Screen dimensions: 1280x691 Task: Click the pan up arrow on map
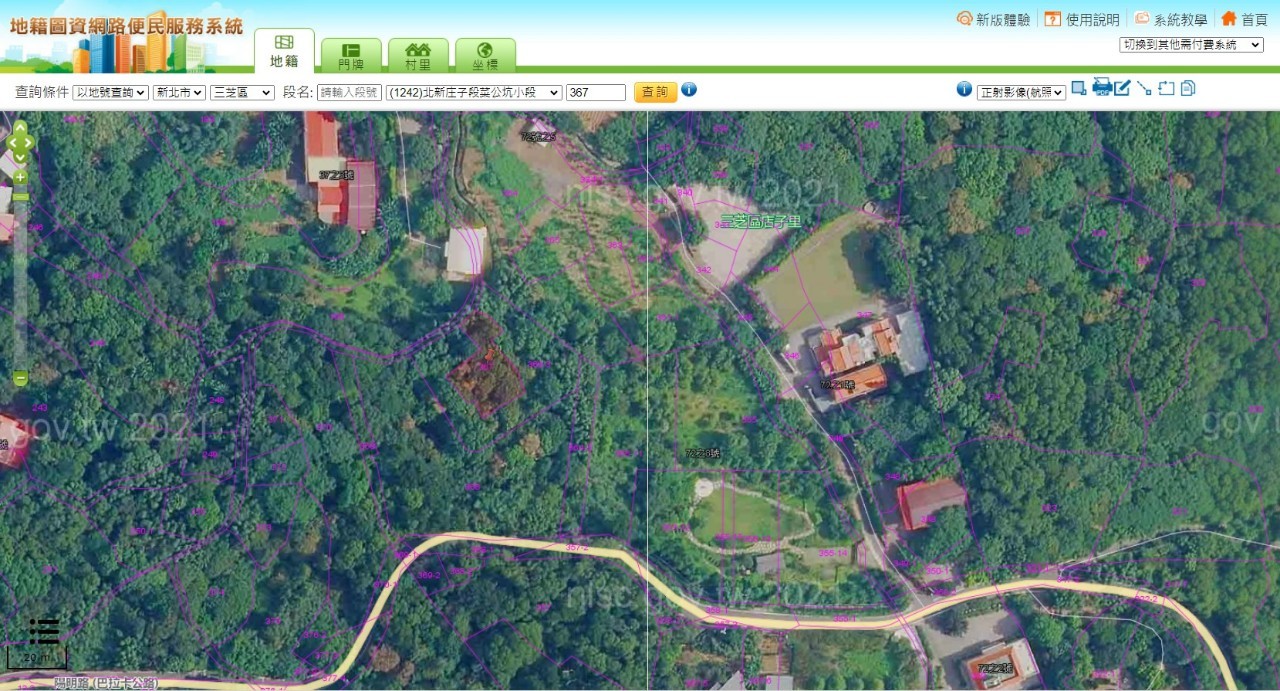pyautogui.click(x=20, y=128)
